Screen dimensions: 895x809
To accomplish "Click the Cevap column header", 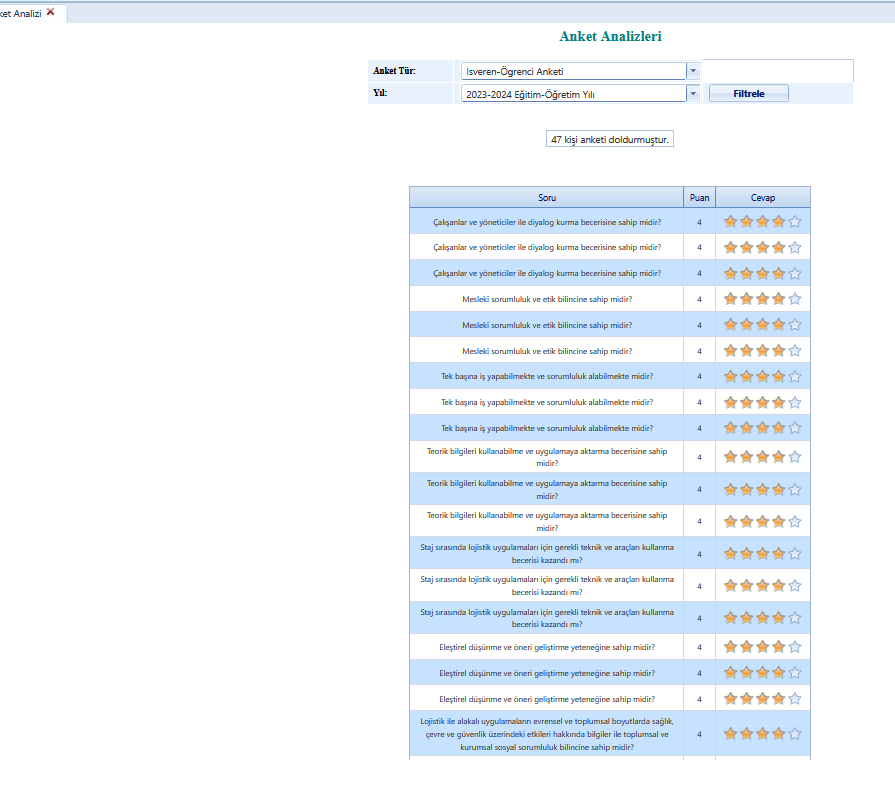I will coord(763,198).
